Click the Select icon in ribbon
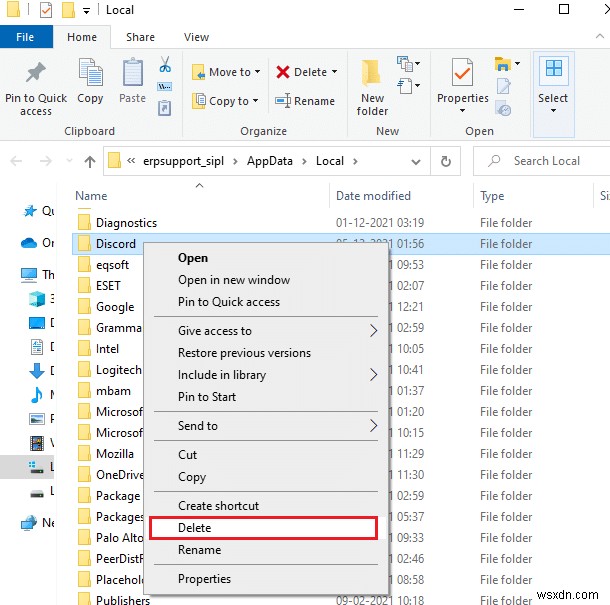 click(553, 69)
